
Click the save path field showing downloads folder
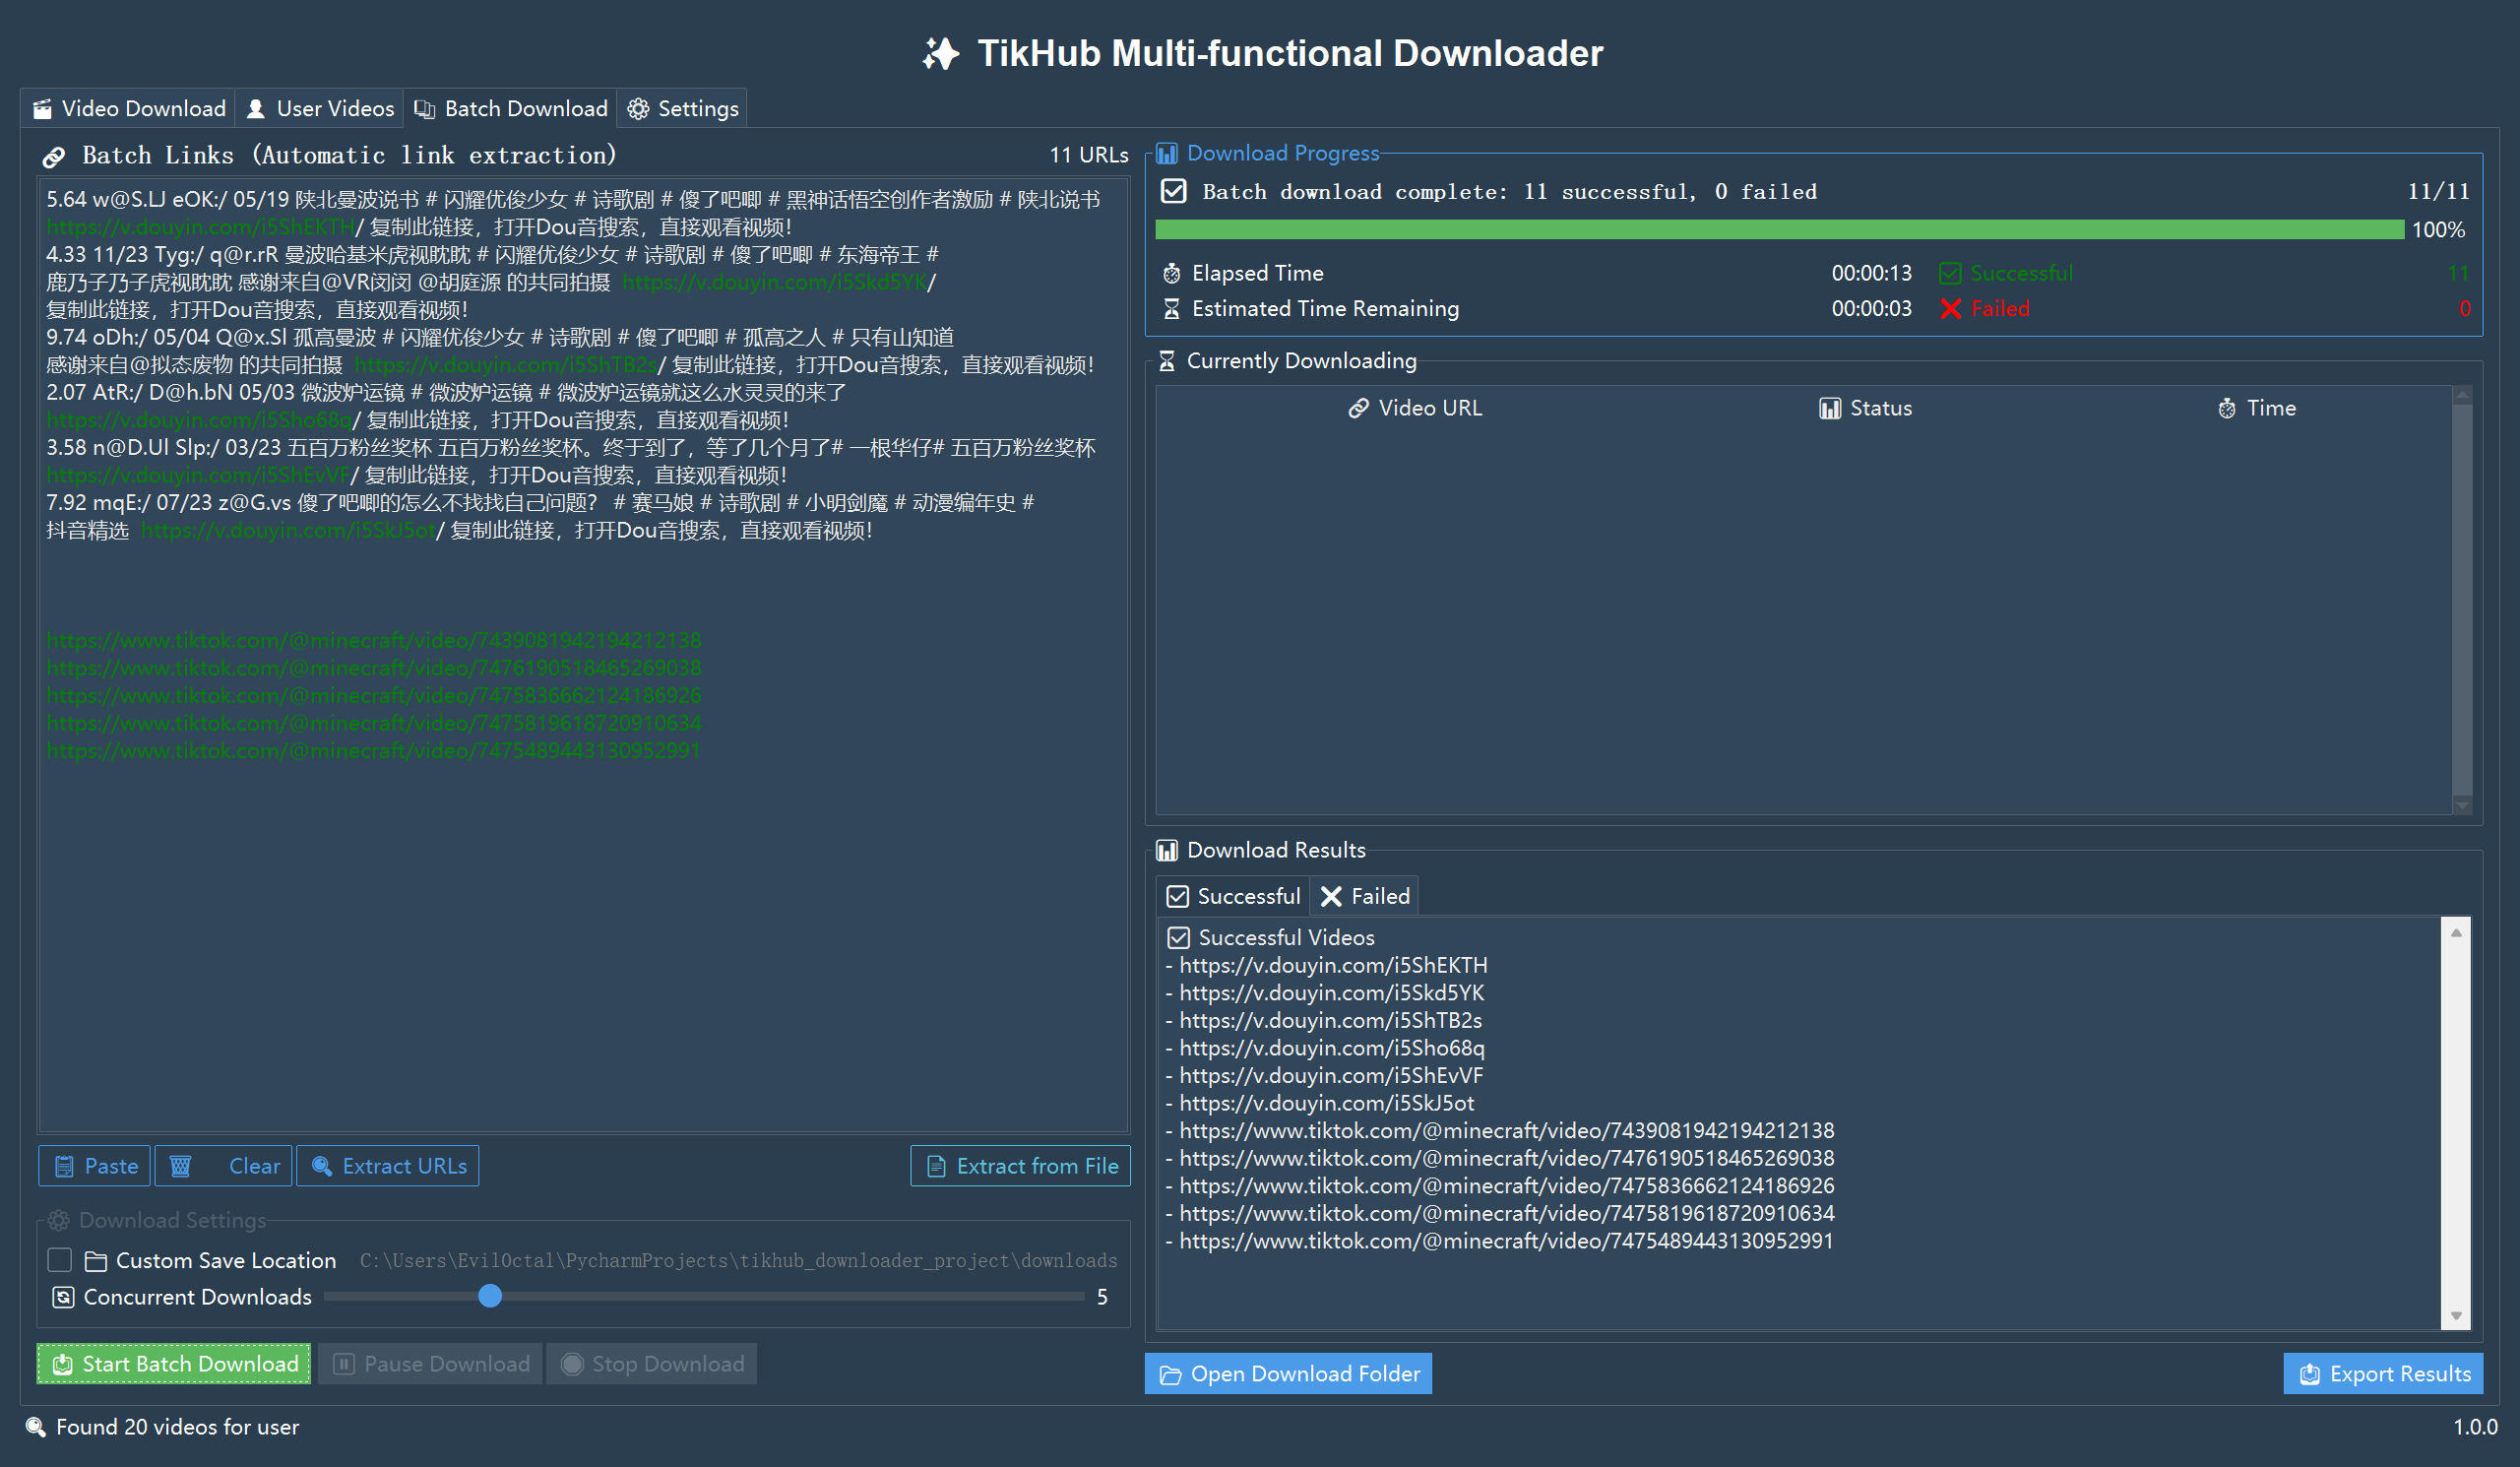738,1260
